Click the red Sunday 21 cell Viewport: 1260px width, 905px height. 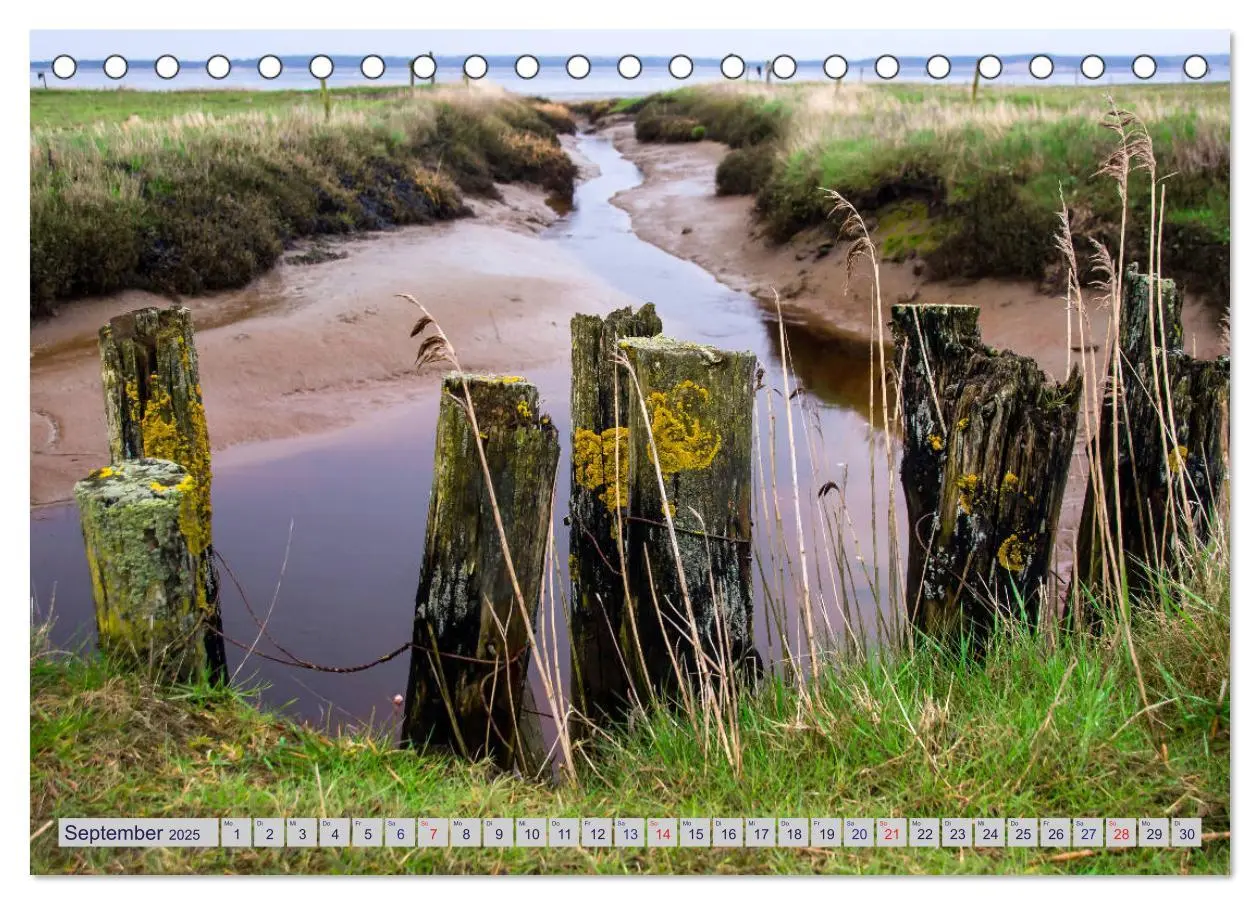[892, 833]
